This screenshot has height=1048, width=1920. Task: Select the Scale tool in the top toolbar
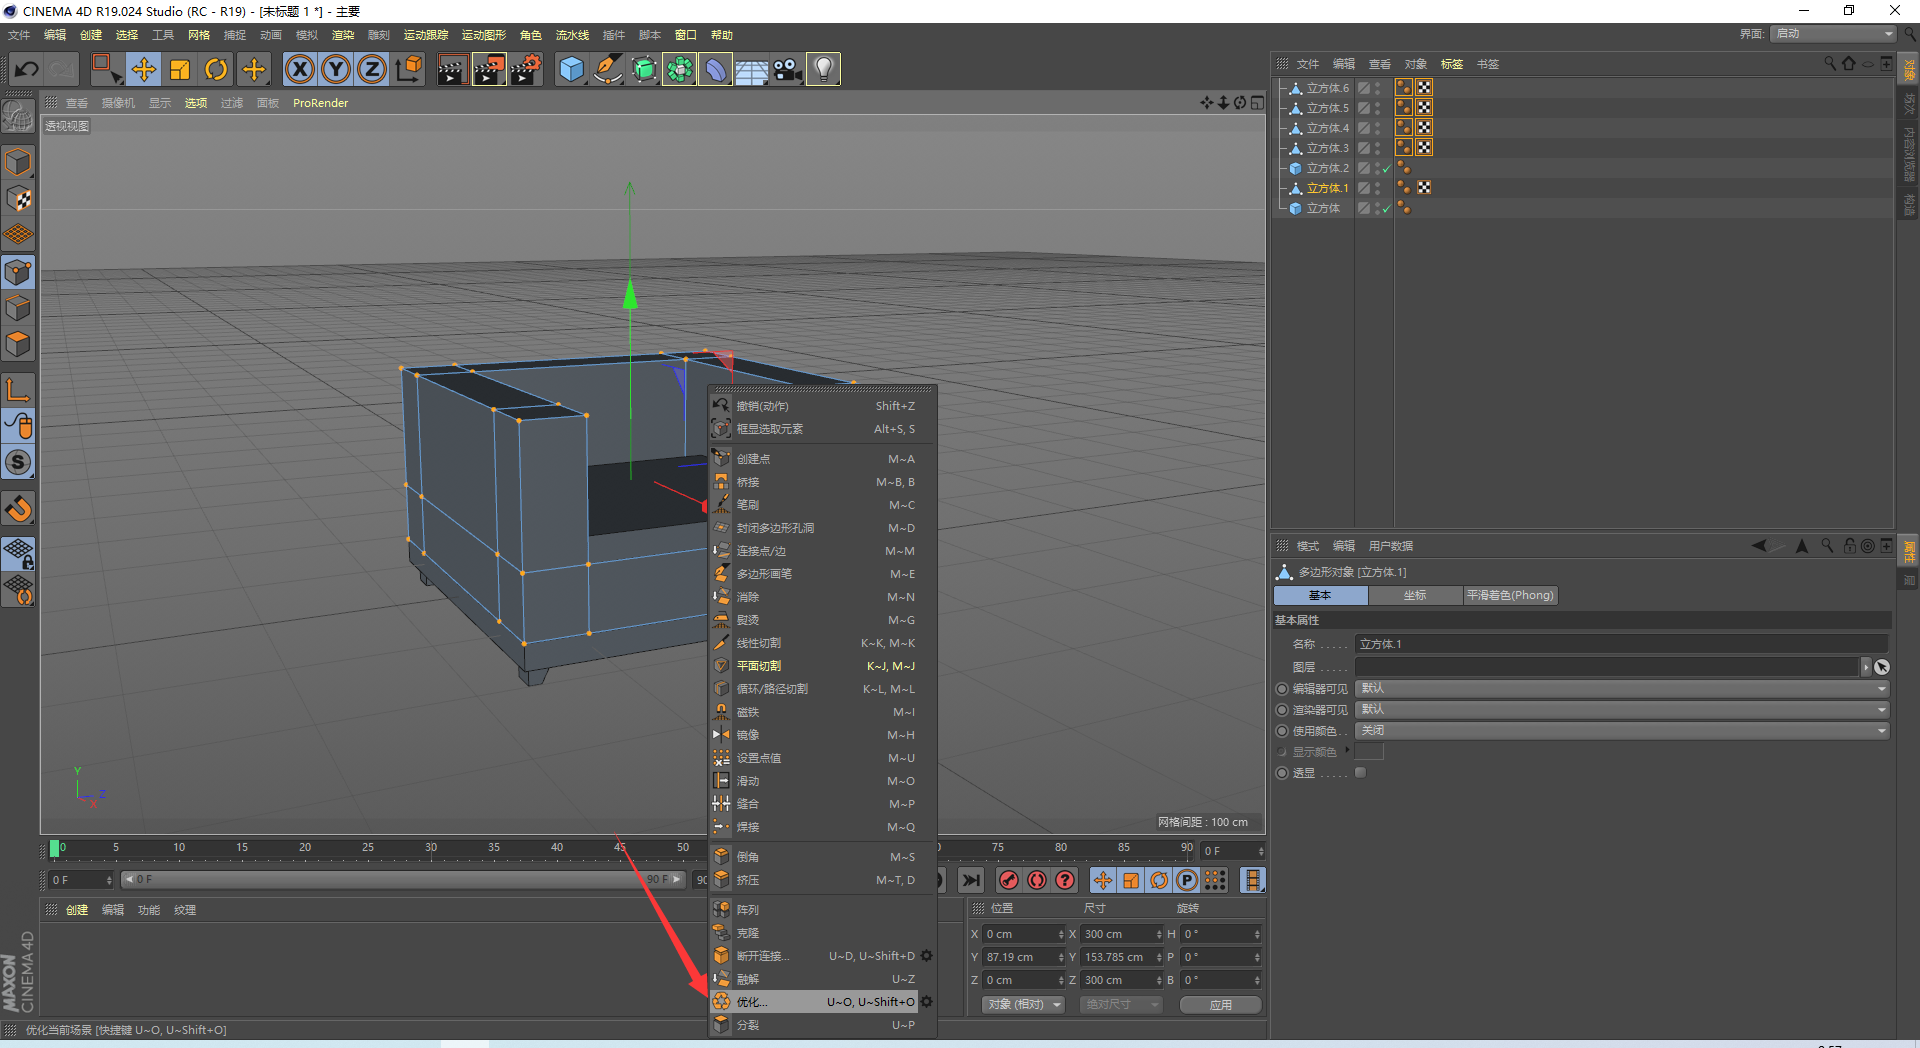(180, 69)
